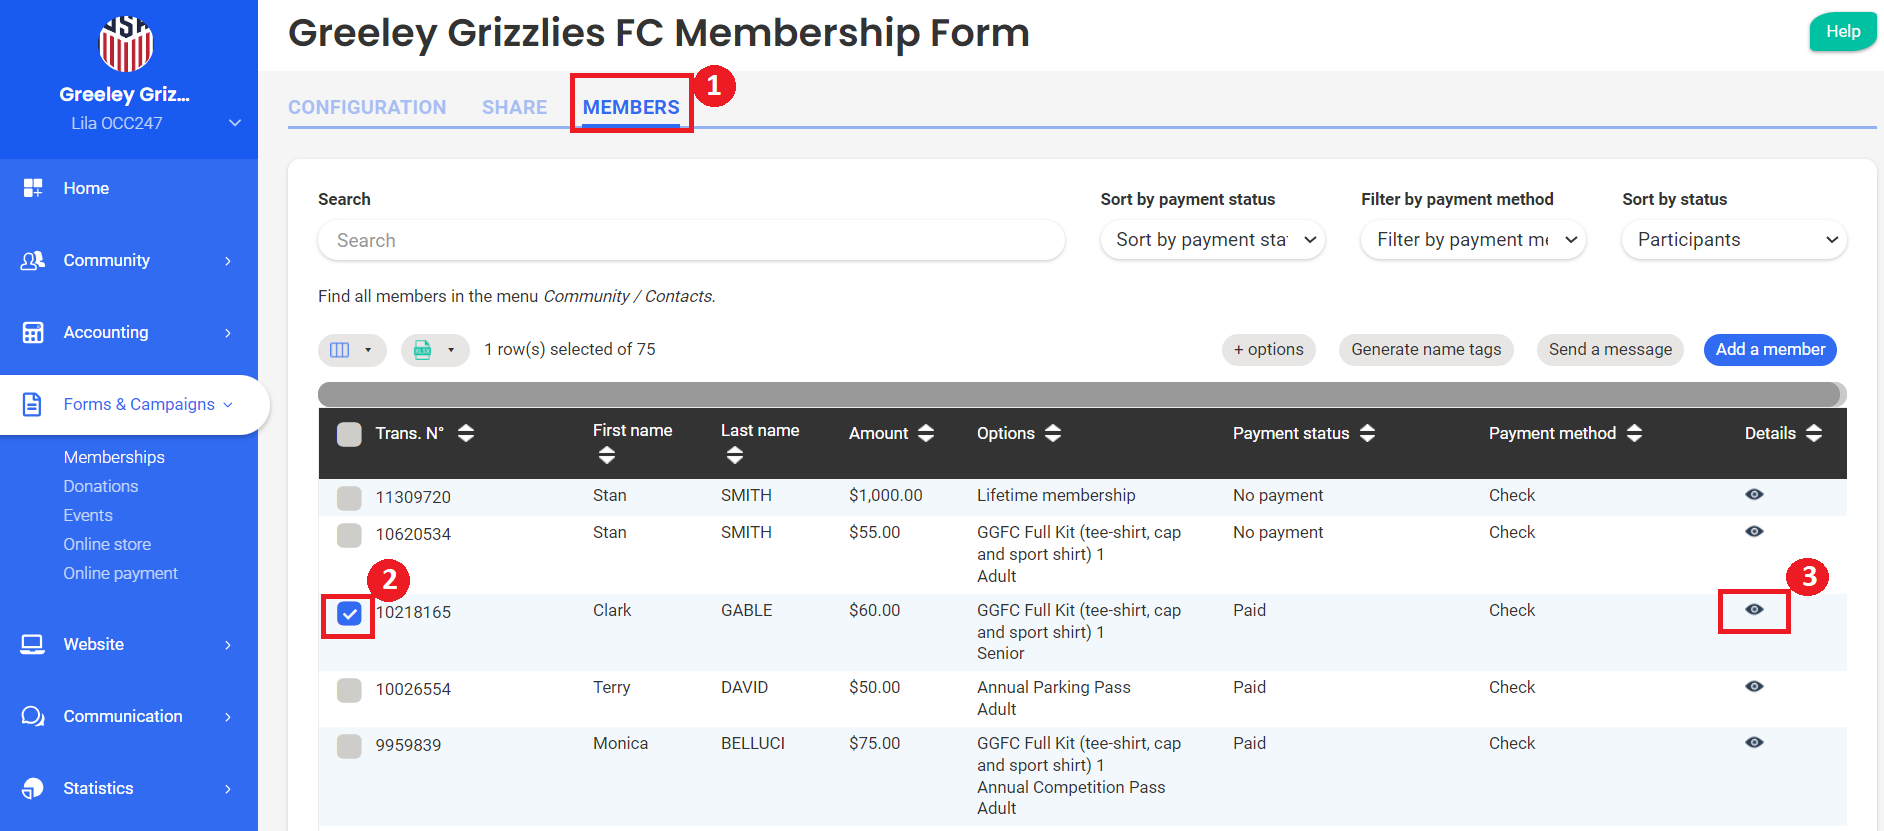Click the horizontal scrollbar above the table
The image size is (1884, 831).
[1080, 394]
